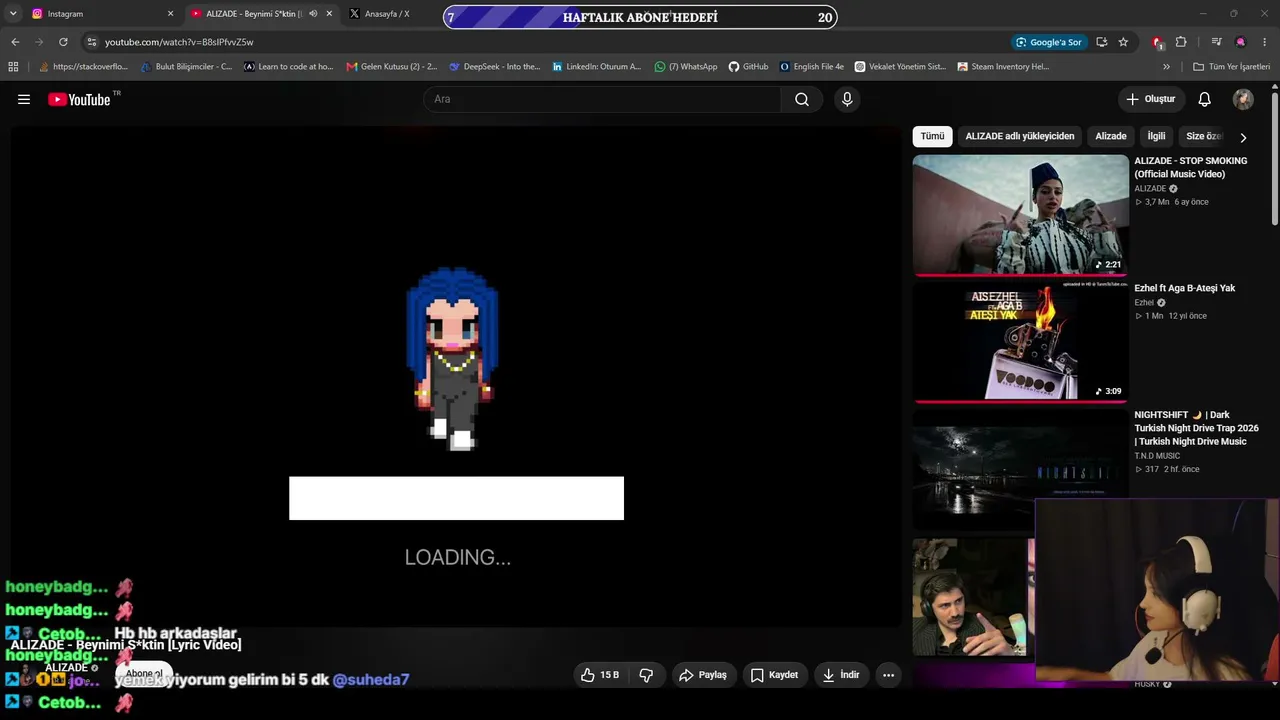Open the T.N.D MUSIC channel link
Screen dimensions: 1280x720
[1157, 456]
